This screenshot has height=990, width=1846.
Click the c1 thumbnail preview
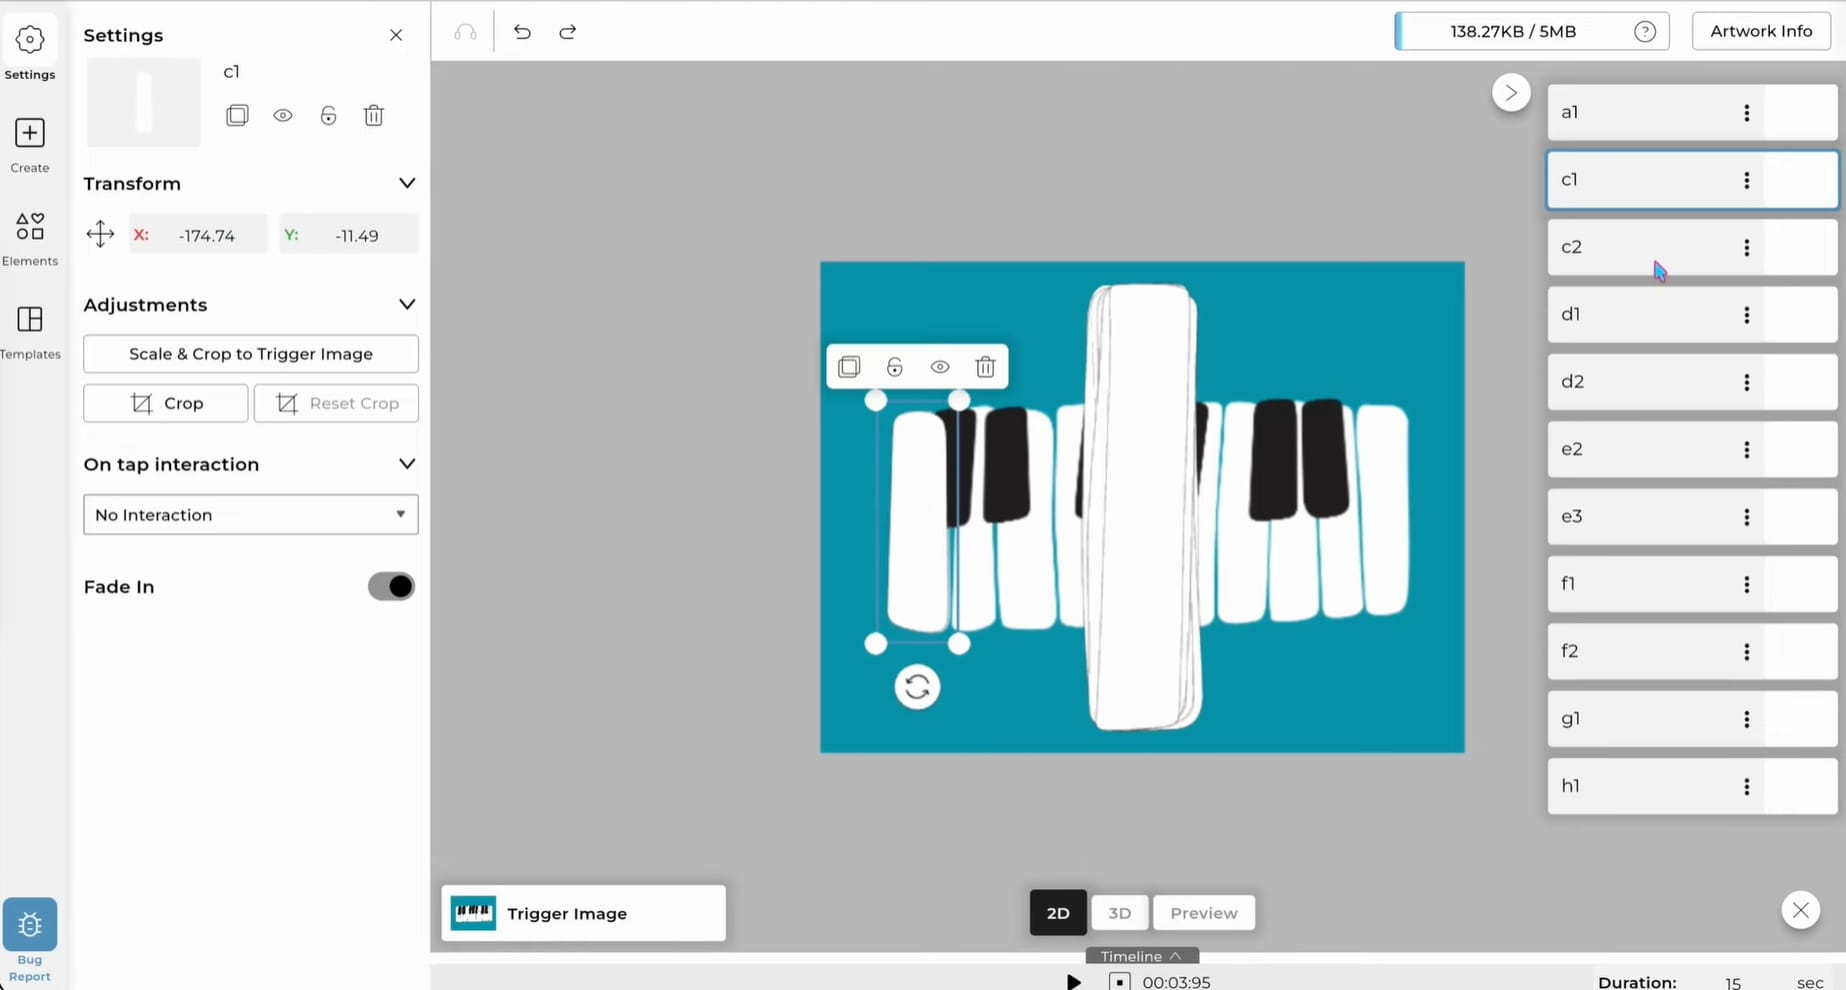point(143,102)
